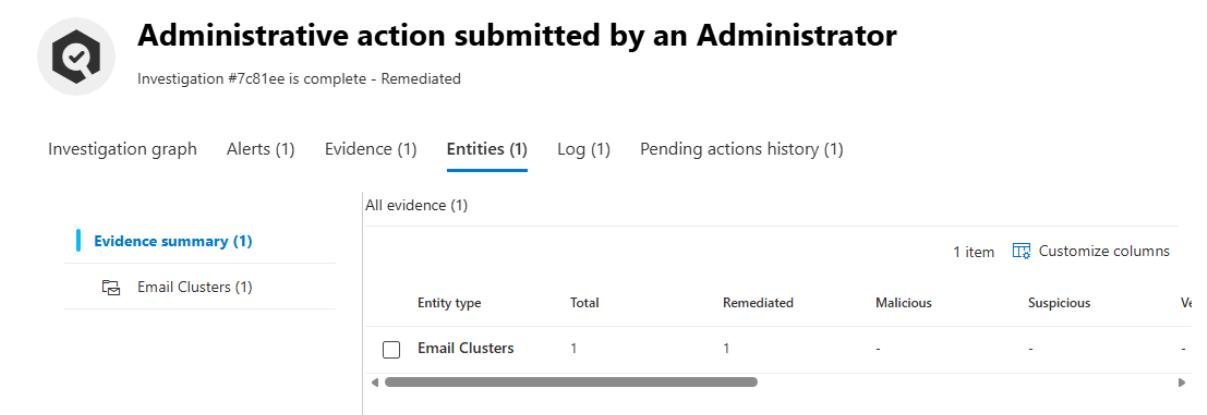
Task: Sort by Malicious column header
Action: (x=903, y=301)
